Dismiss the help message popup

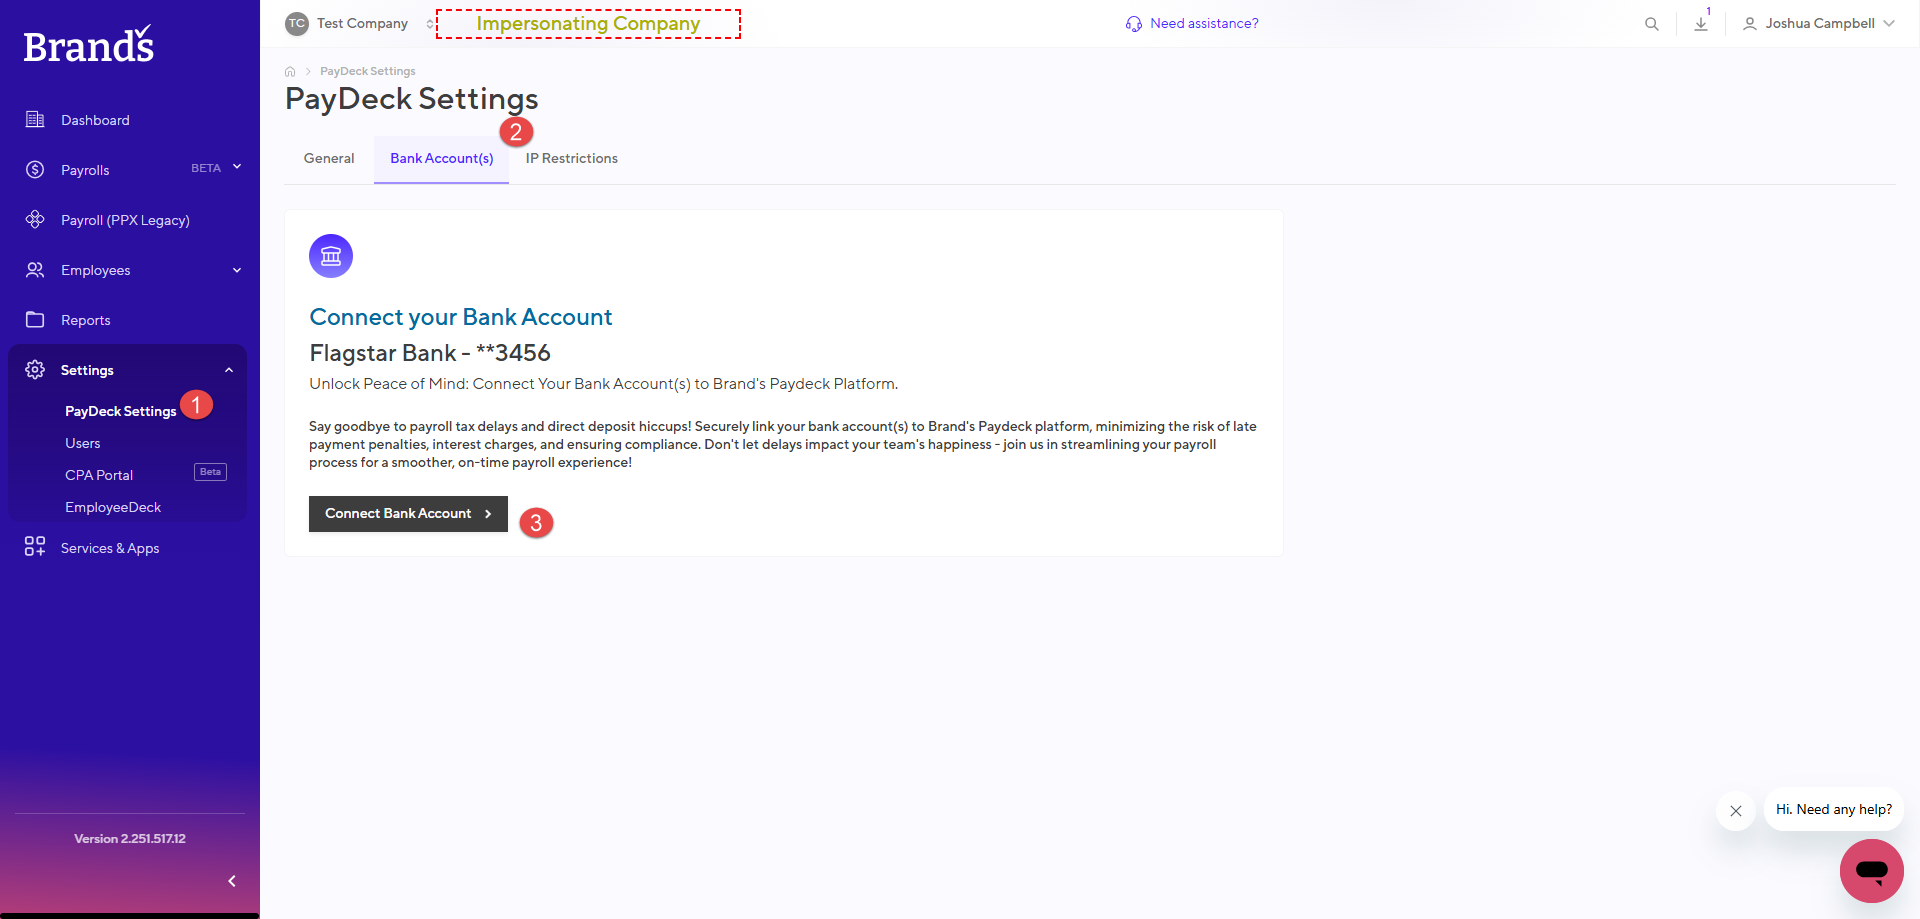(1736, 811)
